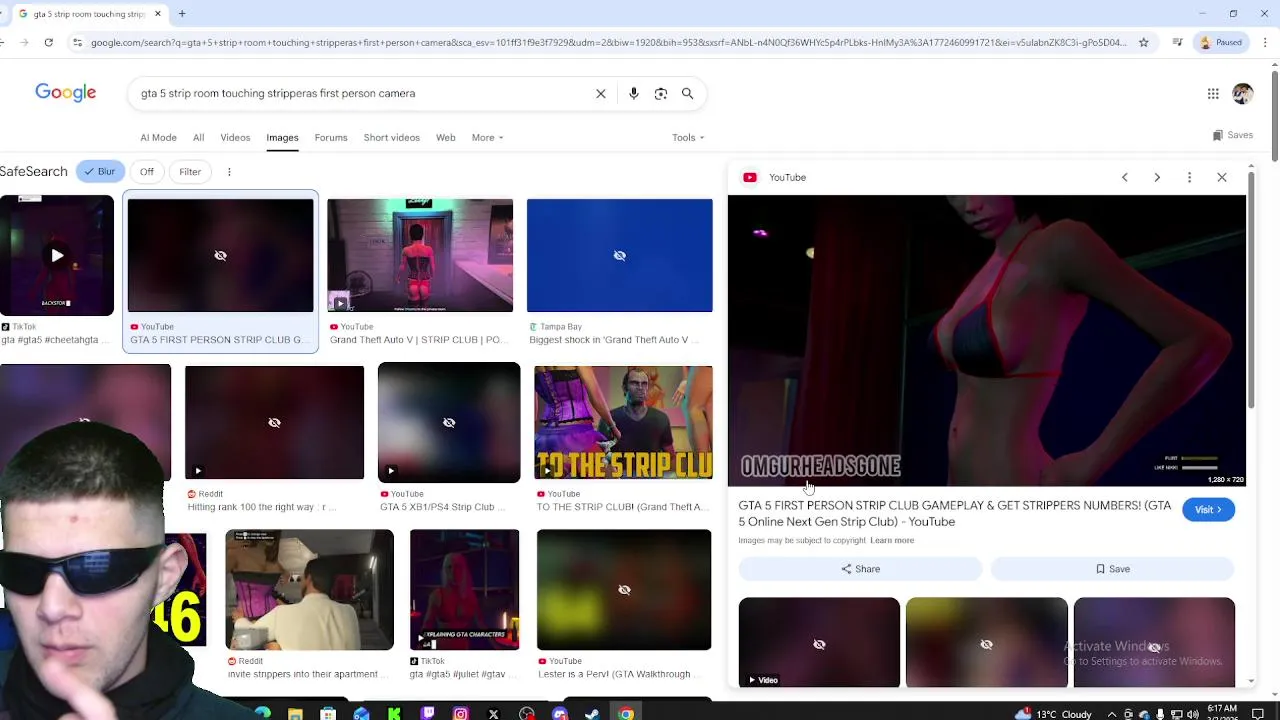Click the Chrome address bar URL

(608, 42)
